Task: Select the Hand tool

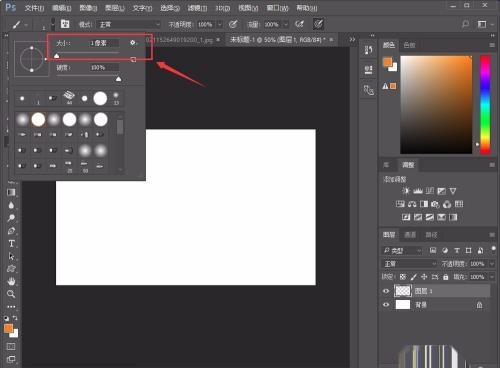Action: point(11,282)
